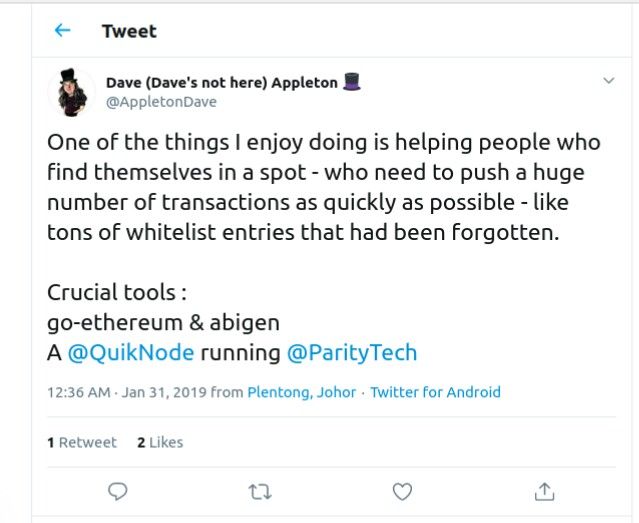View the 2 Likes list
639x523 pixels.
tap(160, 442)
